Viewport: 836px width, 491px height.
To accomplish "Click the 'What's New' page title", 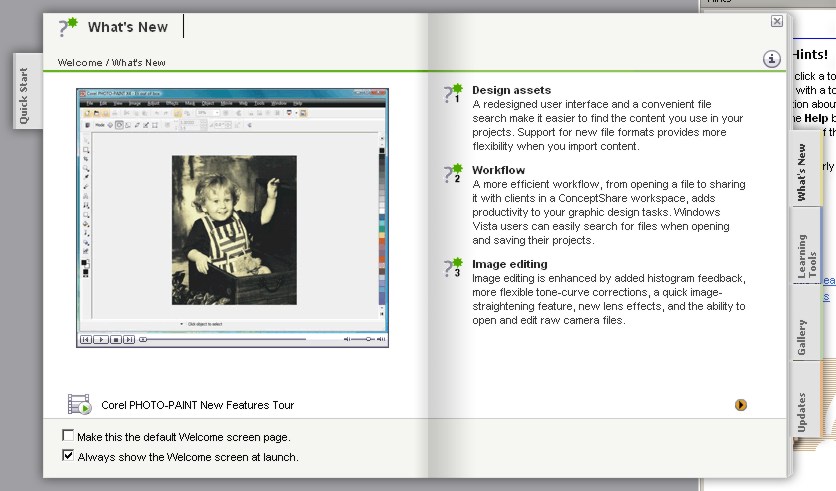I will coord(128,27).
